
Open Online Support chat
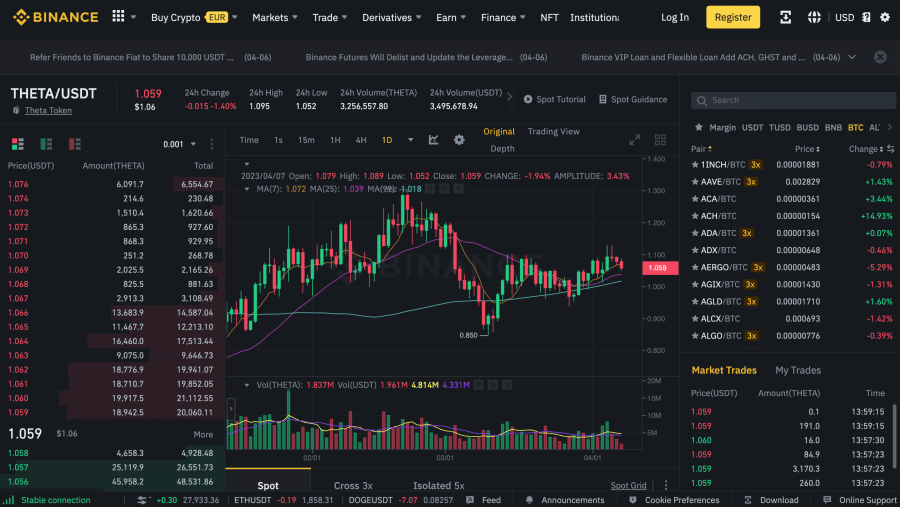click(x=860, y=500)
